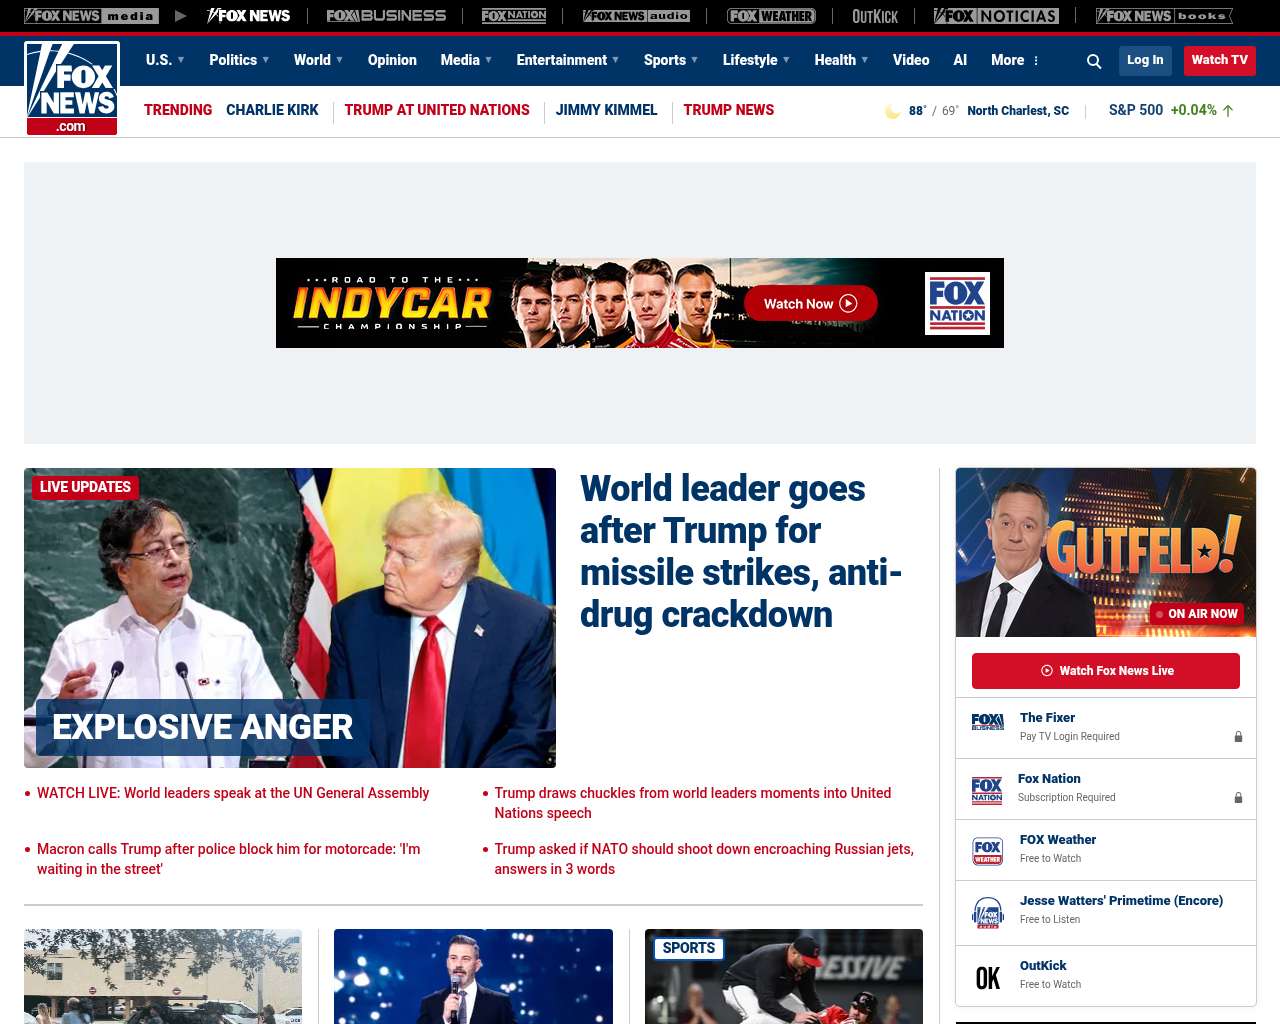Open headline about world leader and Trump

click(740, 551)
